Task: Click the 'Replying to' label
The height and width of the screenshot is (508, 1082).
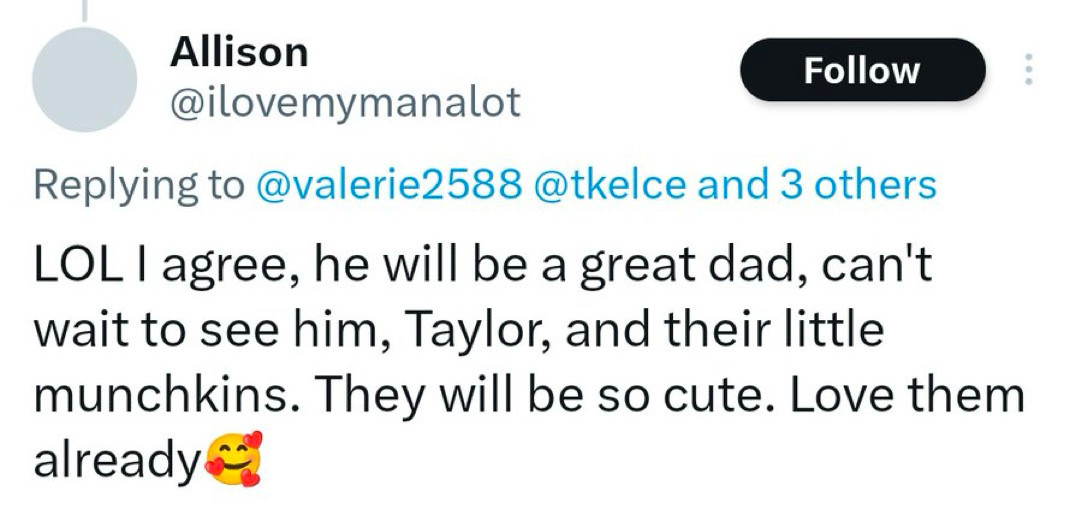Action: coord(140,185)
